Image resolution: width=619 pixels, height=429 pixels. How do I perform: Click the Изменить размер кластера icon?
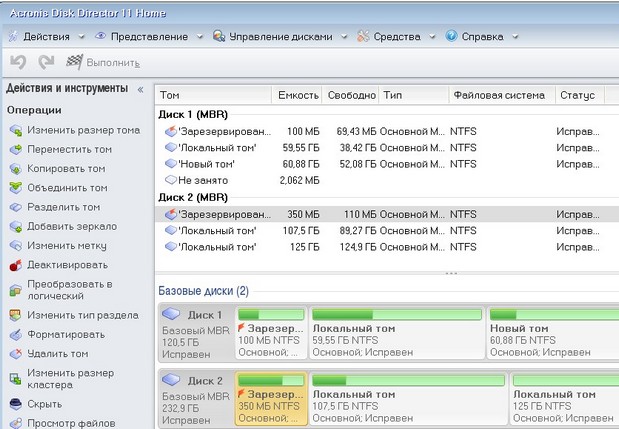[x=15, y=379]
